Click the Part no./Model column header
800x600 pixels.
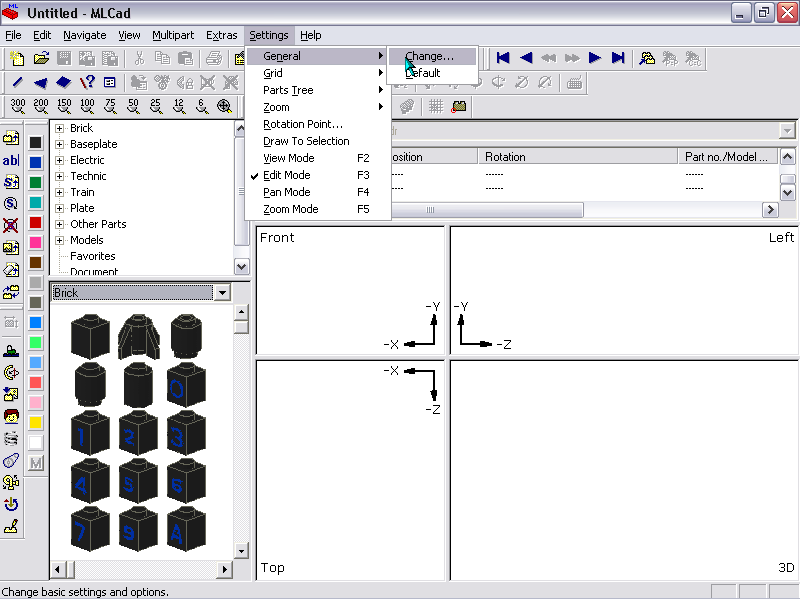coord(728,157)
